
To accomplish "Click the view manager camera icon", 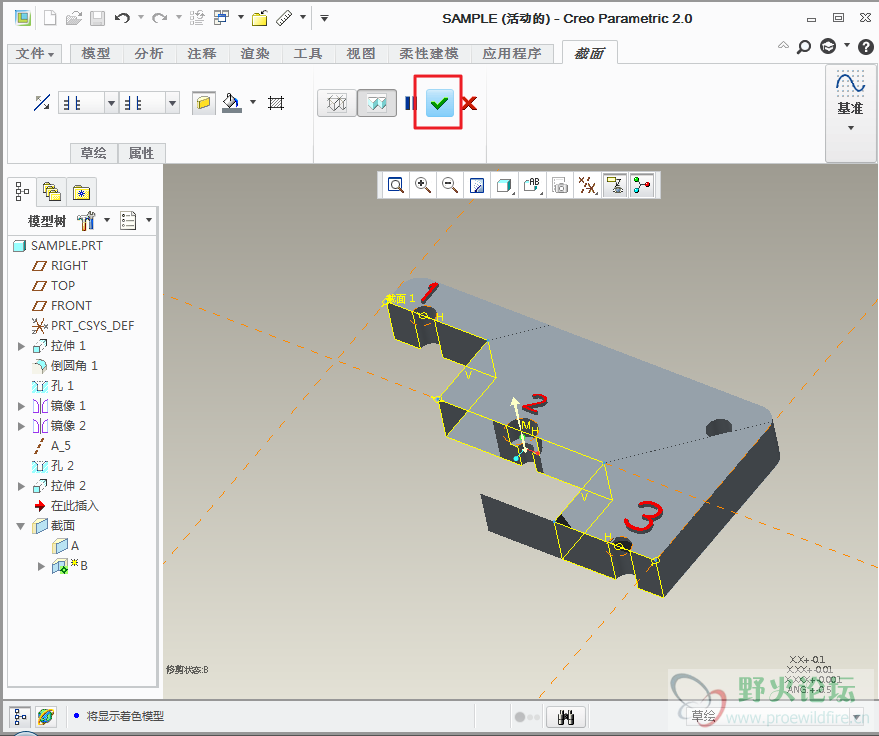I will pos(559,185).
